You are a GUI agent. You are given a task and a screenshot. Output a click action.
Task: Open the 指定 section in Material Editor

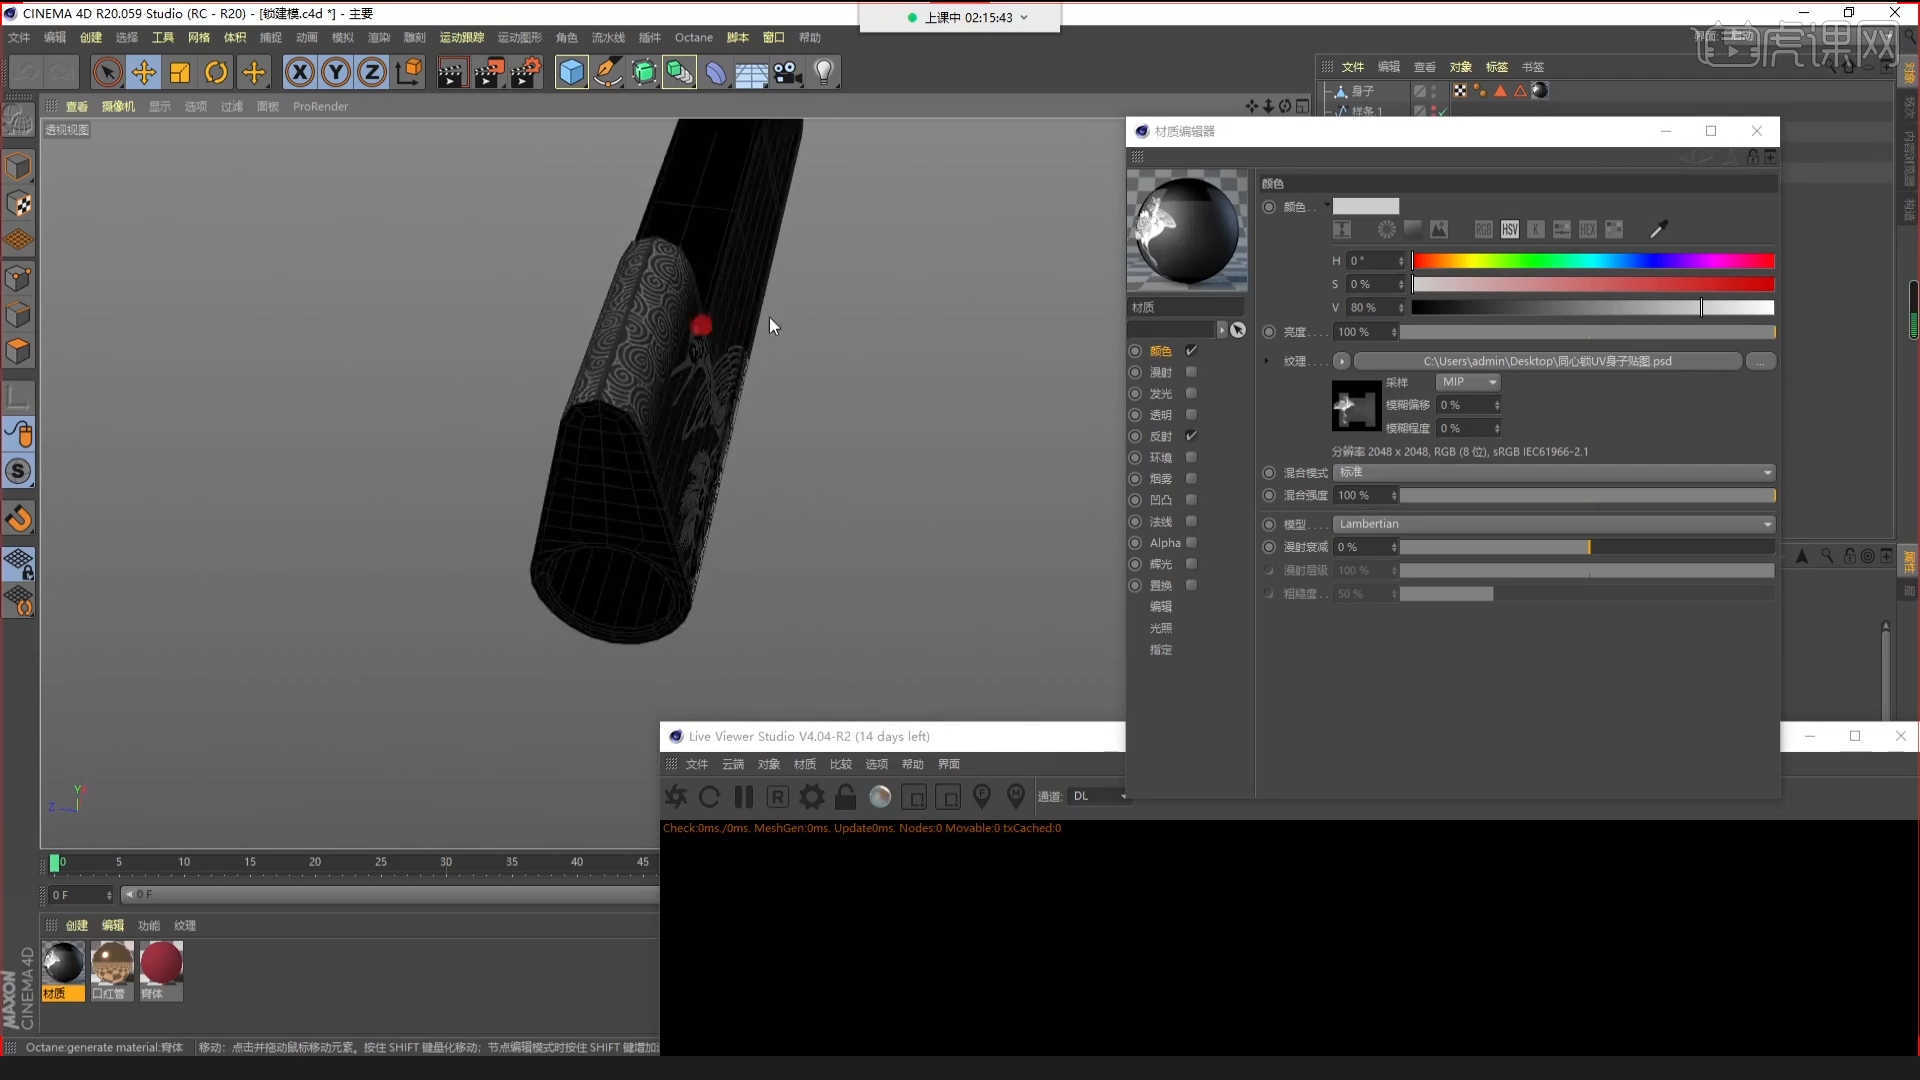[x=1161, y=650]
